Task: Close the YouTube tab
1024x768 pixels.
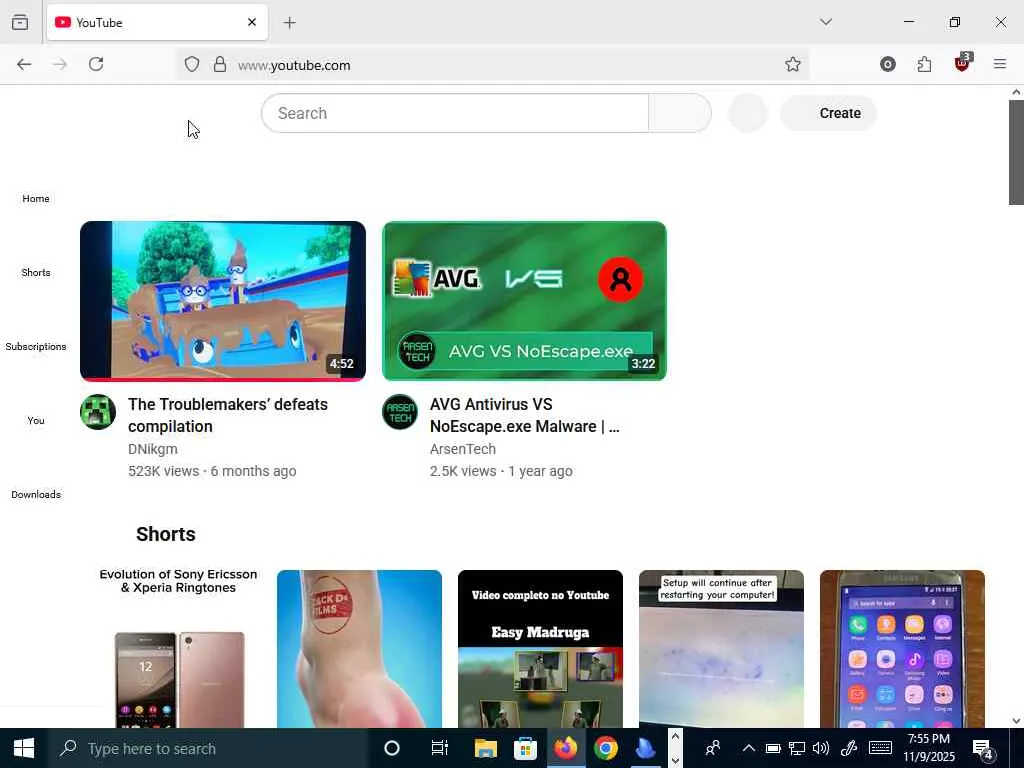Action: [x=252, y=22]
